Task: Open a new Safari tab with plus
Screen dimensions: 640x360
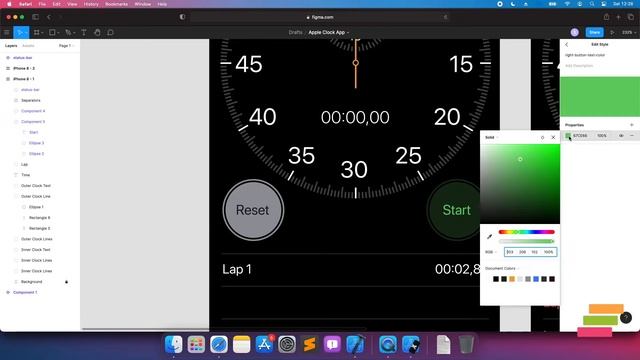Action: point(618,17)
